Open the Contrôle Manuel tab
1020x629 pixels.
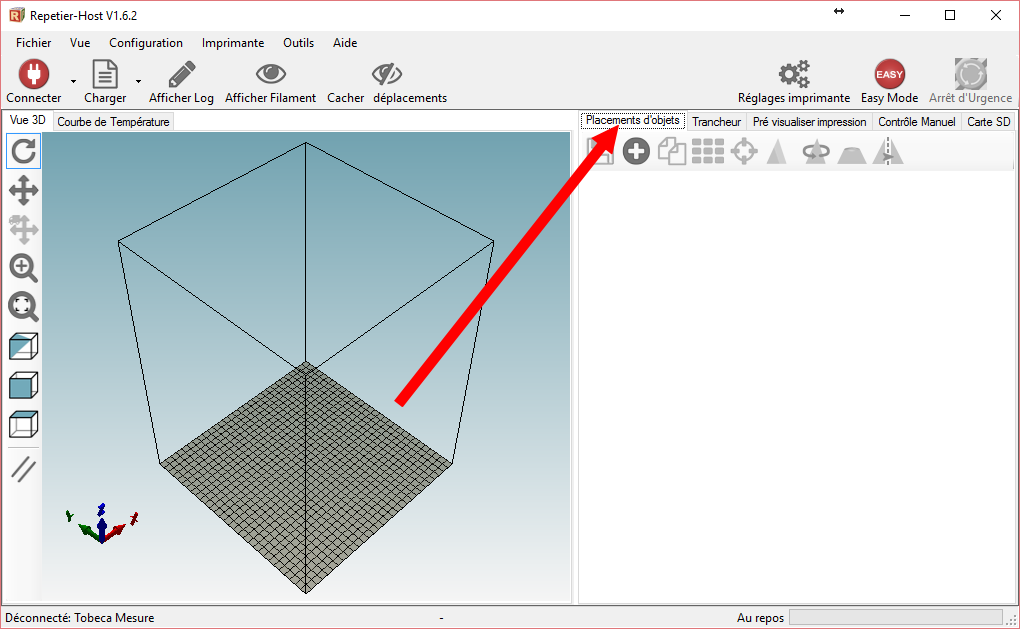click(916, 122)
